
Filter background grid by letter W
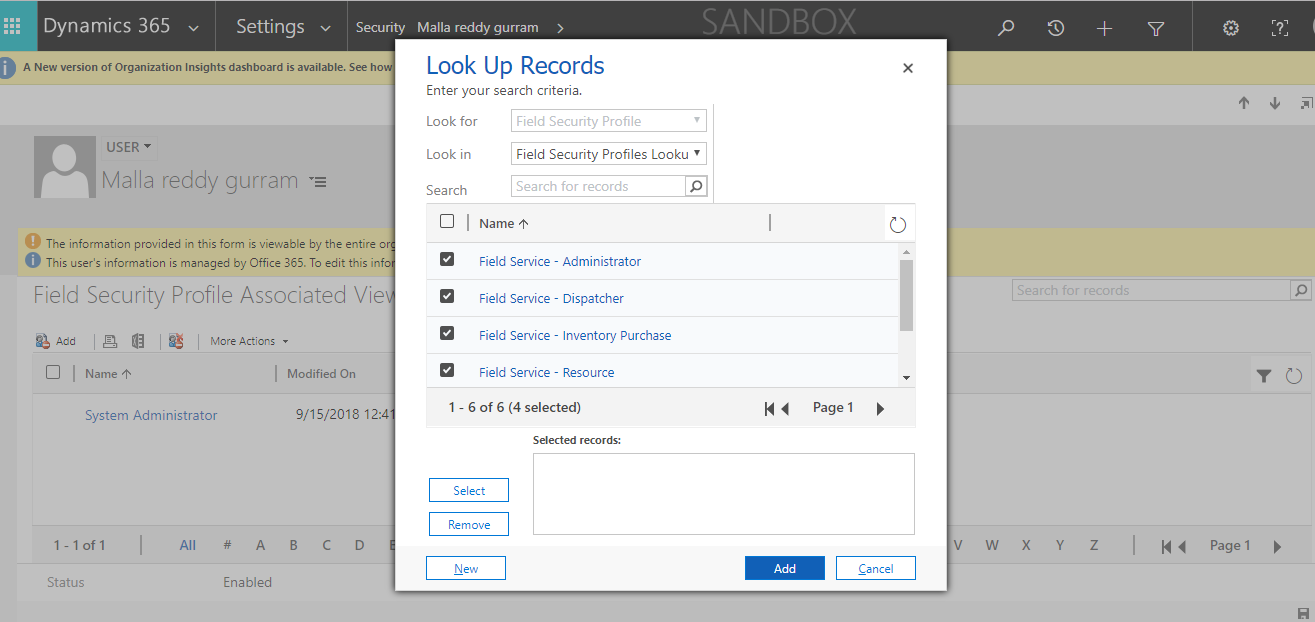[992, 545]
